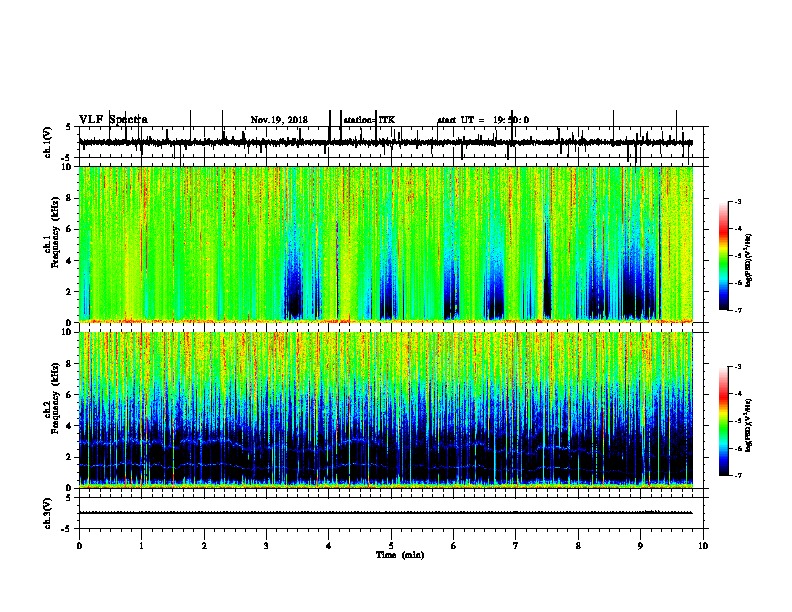Click the time axis tick label "4"
Image resolution: width=792 pixels, height=612 pixels.
[x=329, y=545]
